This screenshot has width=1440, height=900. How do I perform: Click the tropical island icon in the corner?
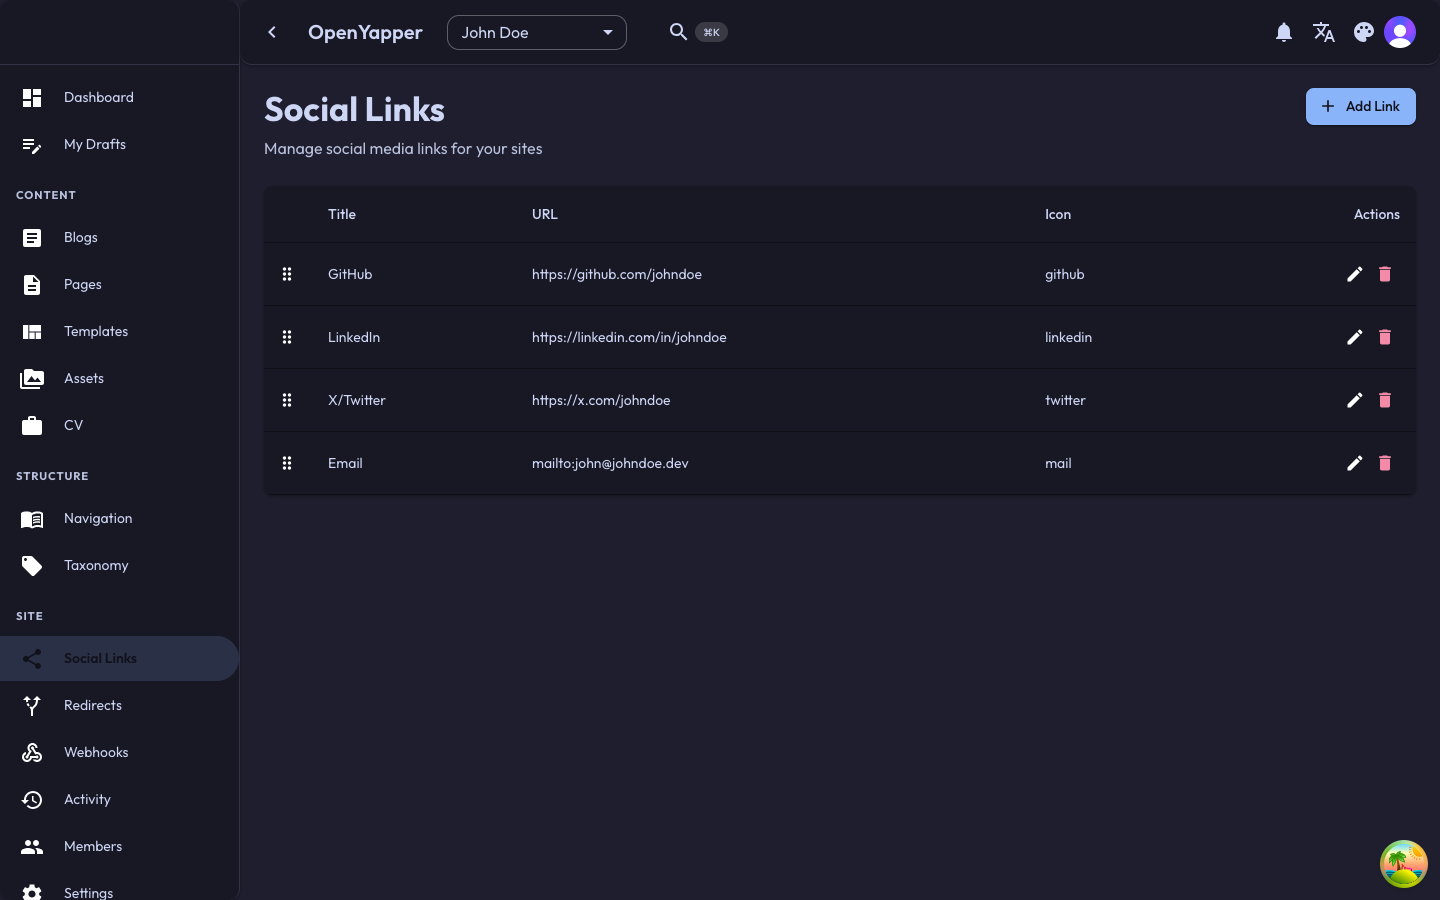1404,864
